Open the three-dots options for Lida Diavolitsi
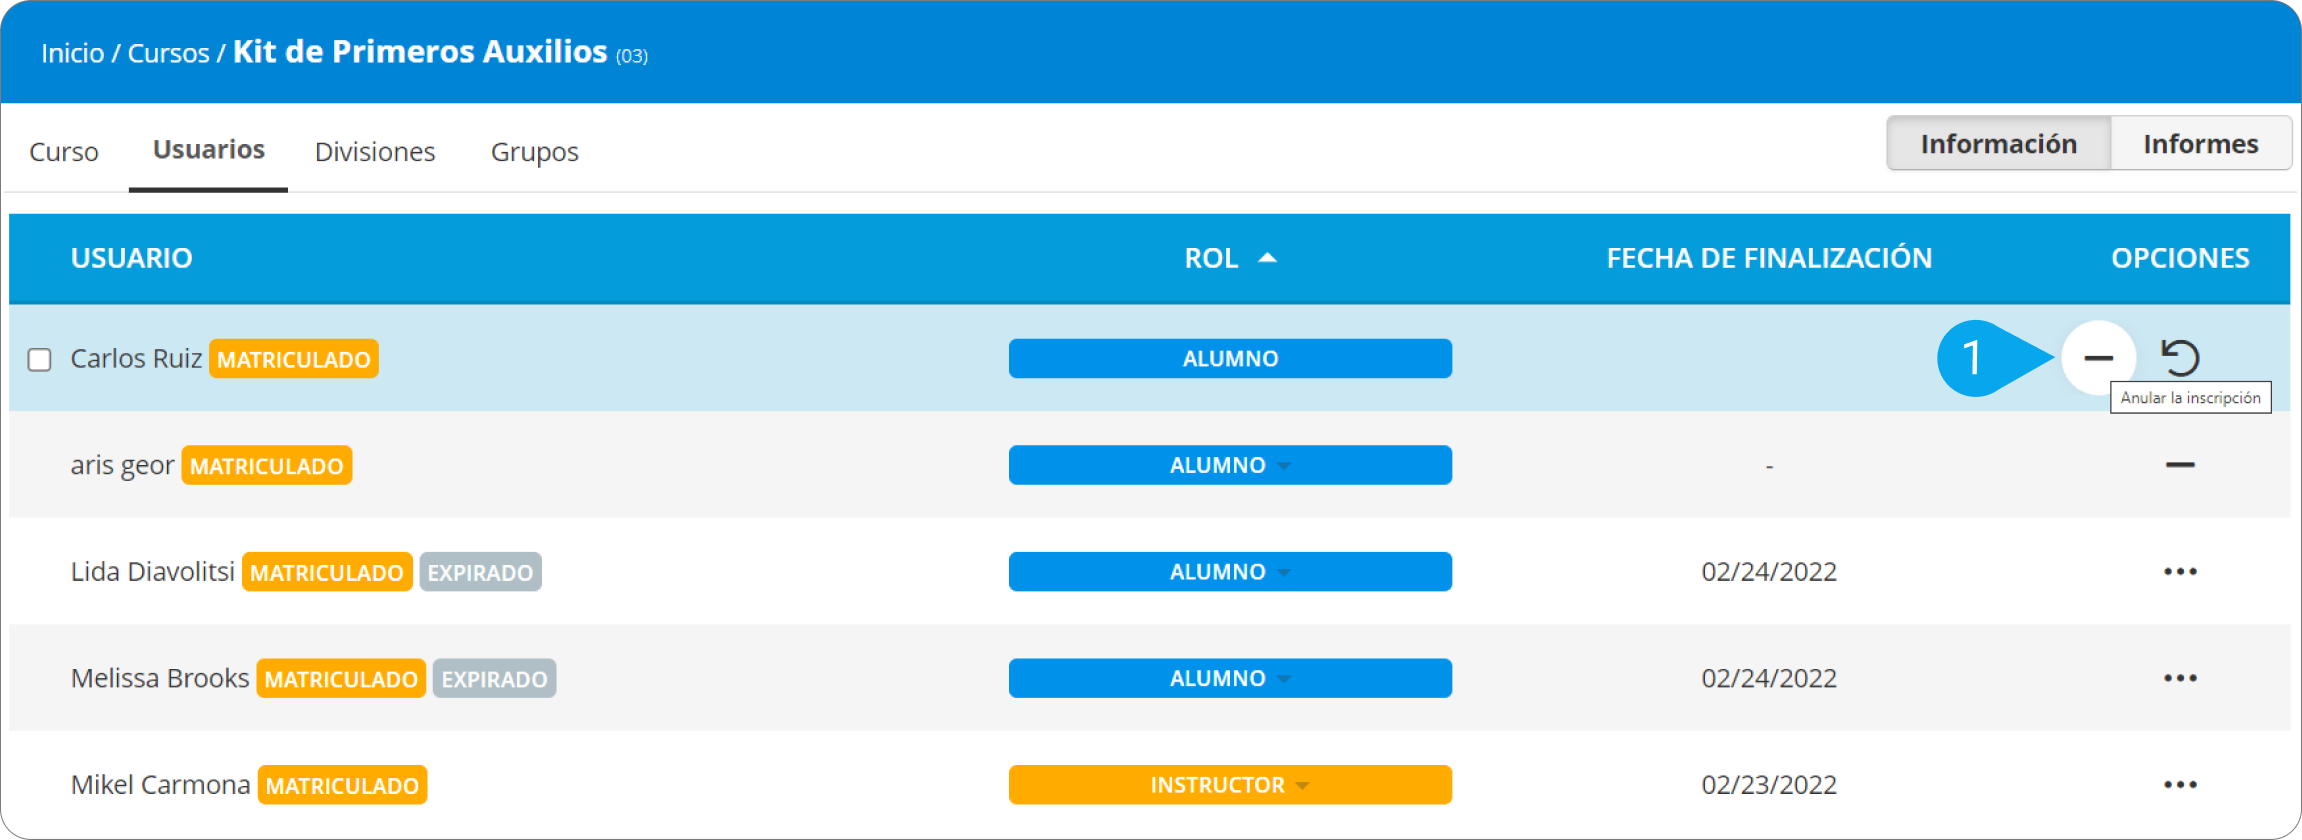This screenshot has height=840, width=2302. point(2180,572)
